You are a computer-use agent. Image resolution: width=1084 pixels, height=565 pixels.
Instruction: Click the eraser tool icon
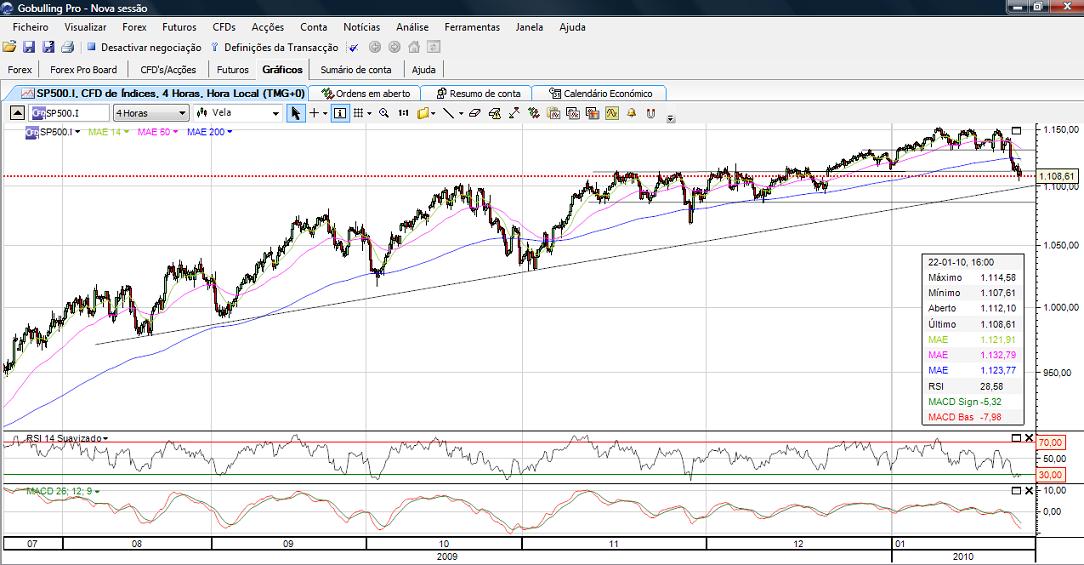474,113
